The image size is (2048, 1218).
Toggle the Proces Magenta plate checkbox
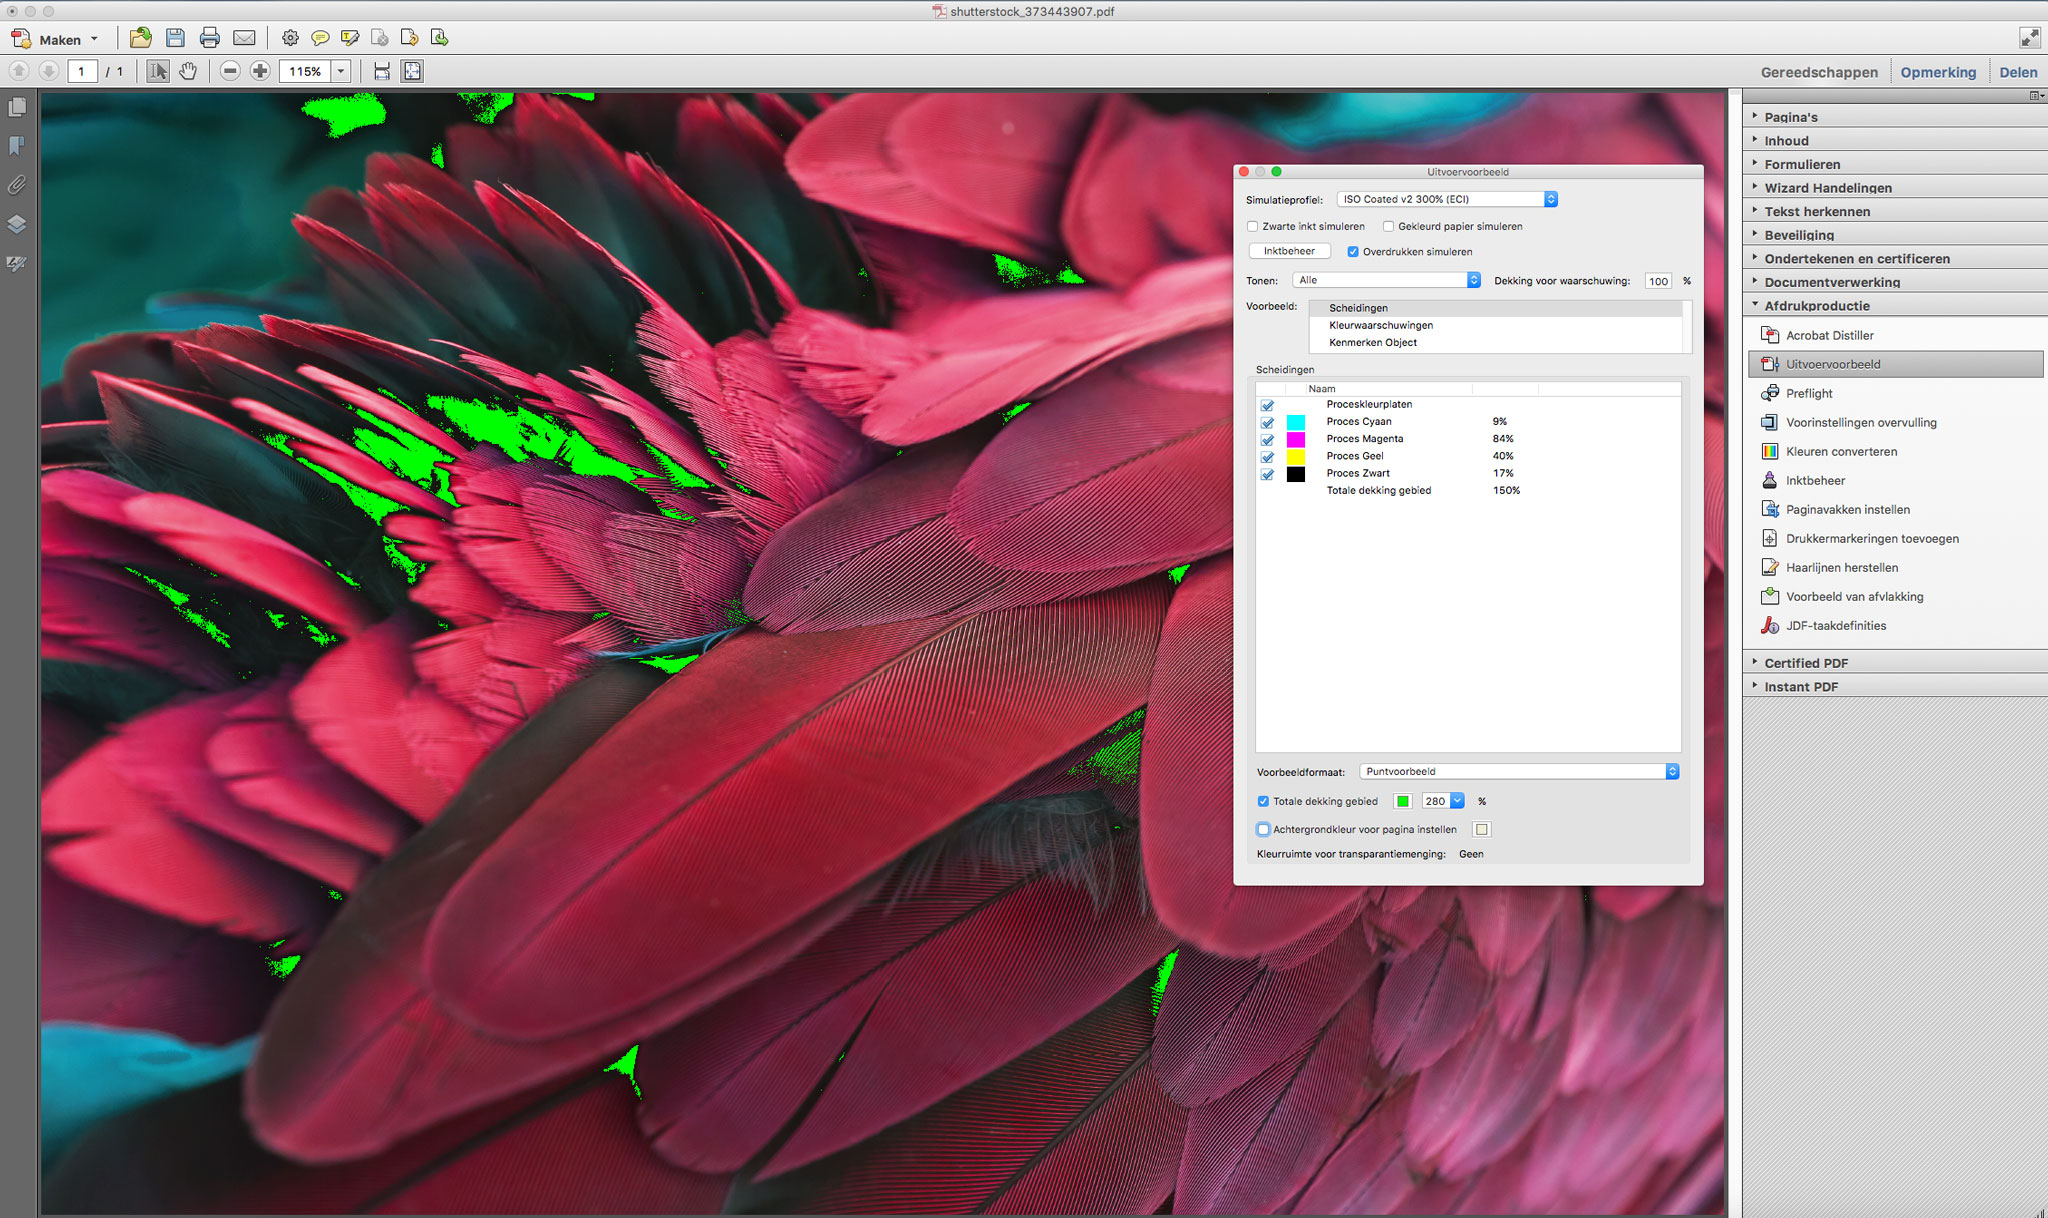click(x=1267, y=440)
